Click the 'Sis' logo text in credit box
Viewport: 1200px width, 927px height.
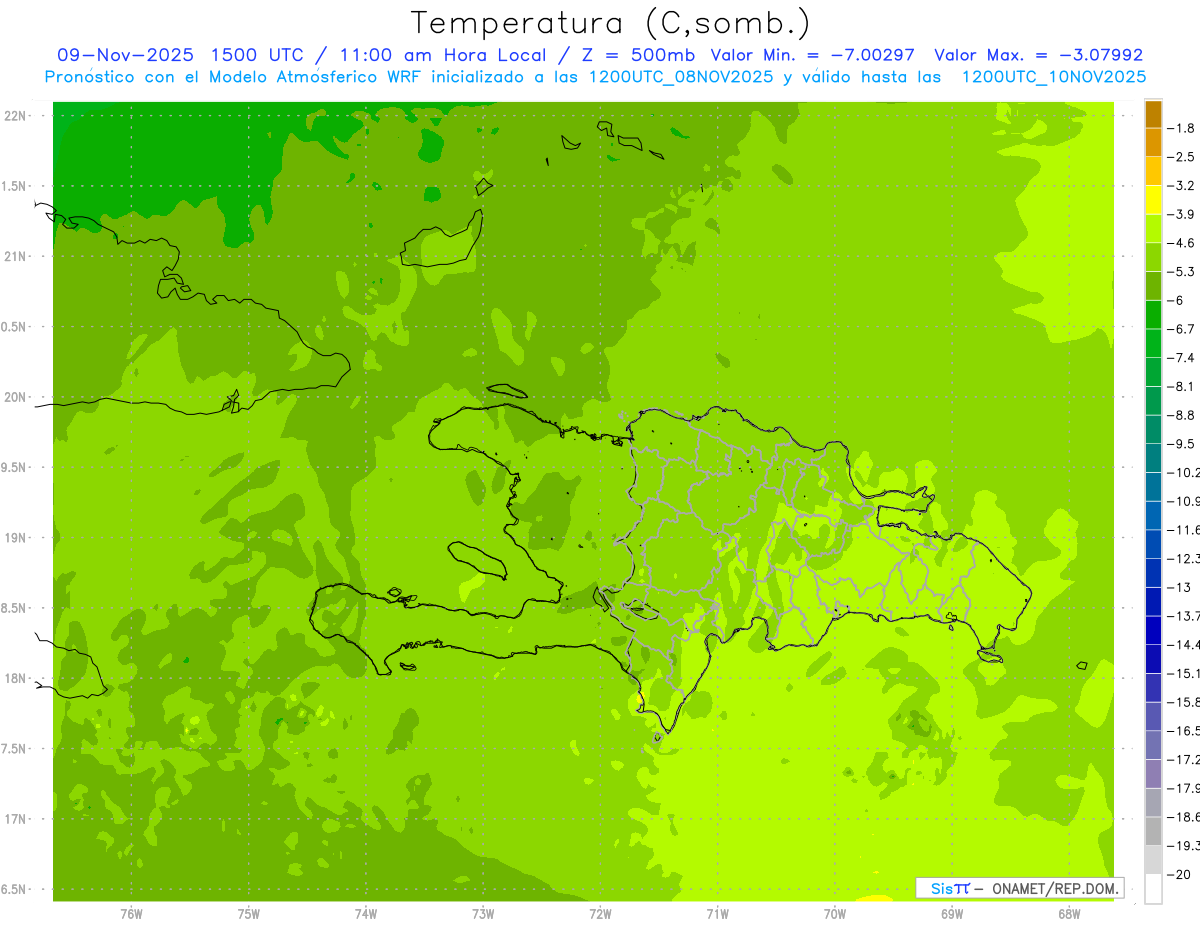click(x=941, y=888)
